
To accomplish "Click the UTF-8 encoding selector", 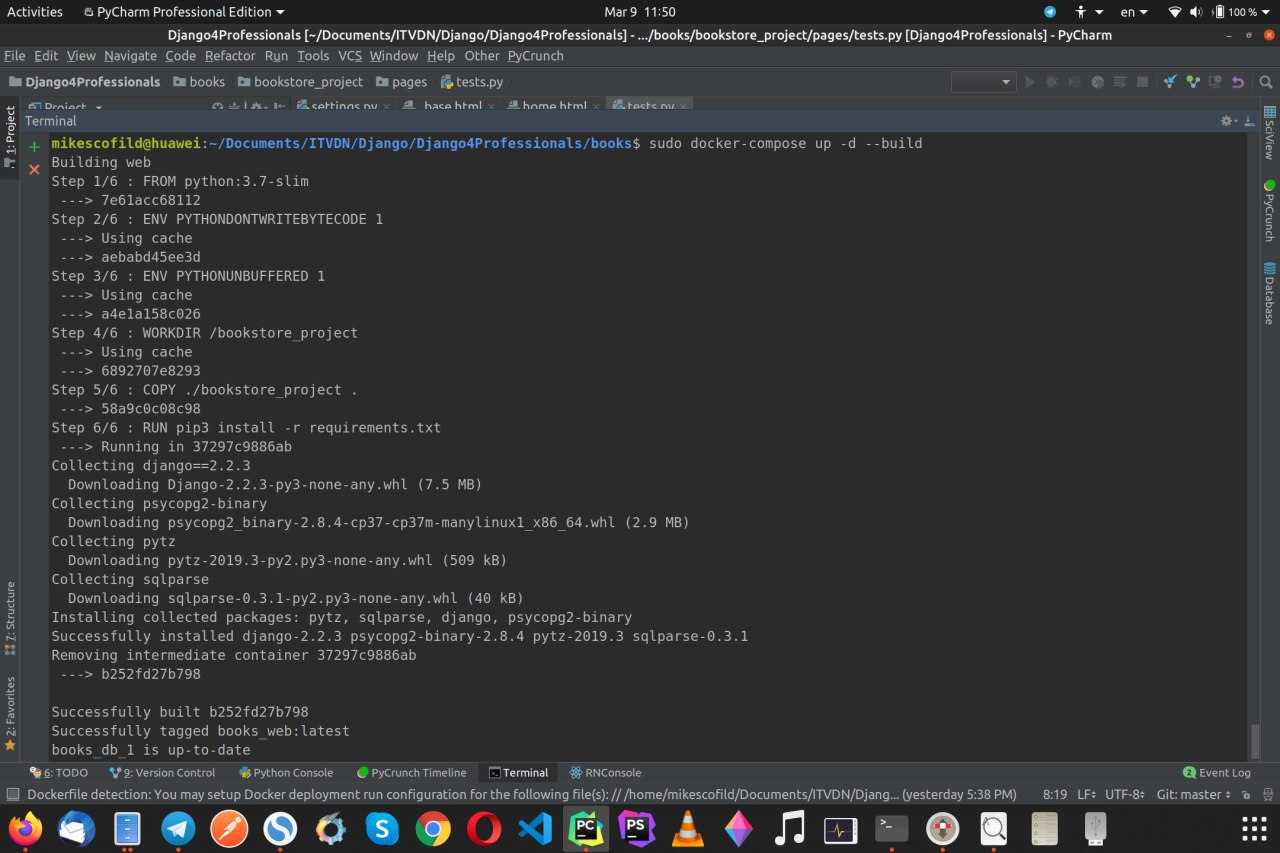I will (1125, 794).
